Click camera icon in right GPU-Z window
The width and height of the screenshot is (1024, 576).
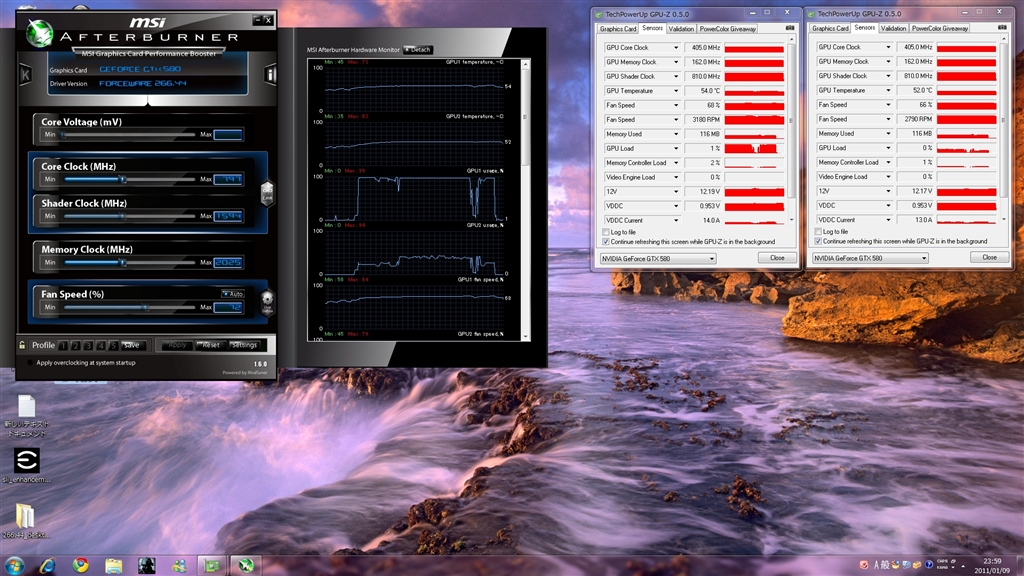click(1002, 27)
